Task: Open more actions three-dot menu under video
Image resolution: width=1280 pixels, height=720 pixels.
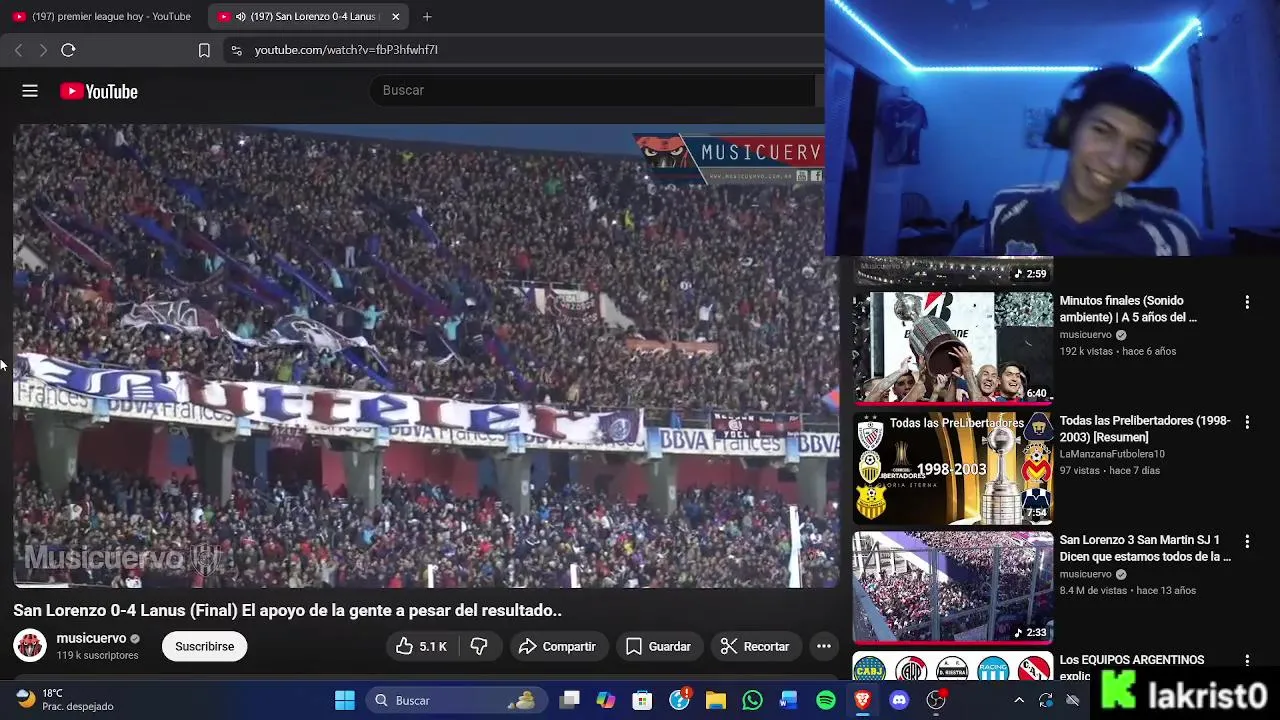Action: pos(824,647)
